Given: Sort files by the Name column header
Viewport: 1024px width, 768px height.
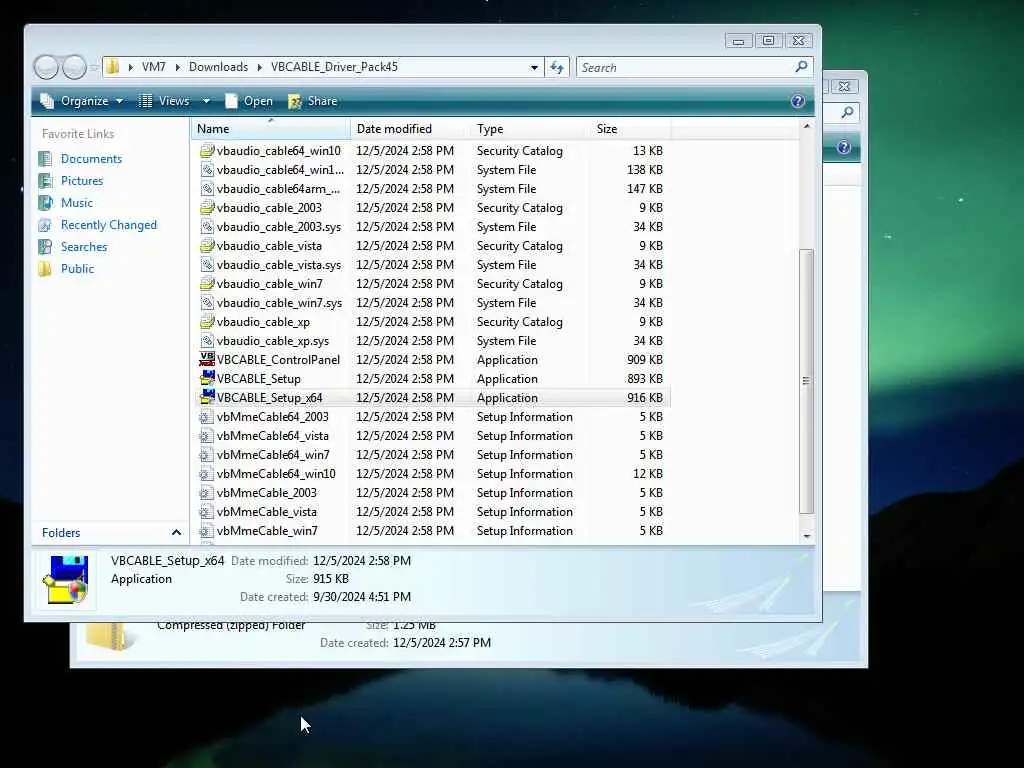Looking at the screenshot, I should tap(270, 129).
